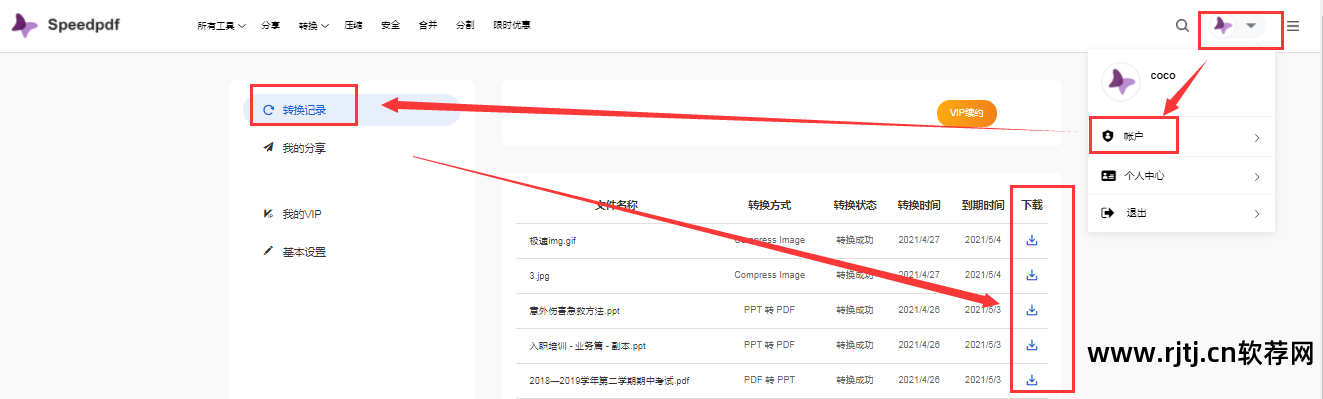
Task: Download 入职培训 - 业务篇 - 副本.ppt
Action: tap(1032, 345)
